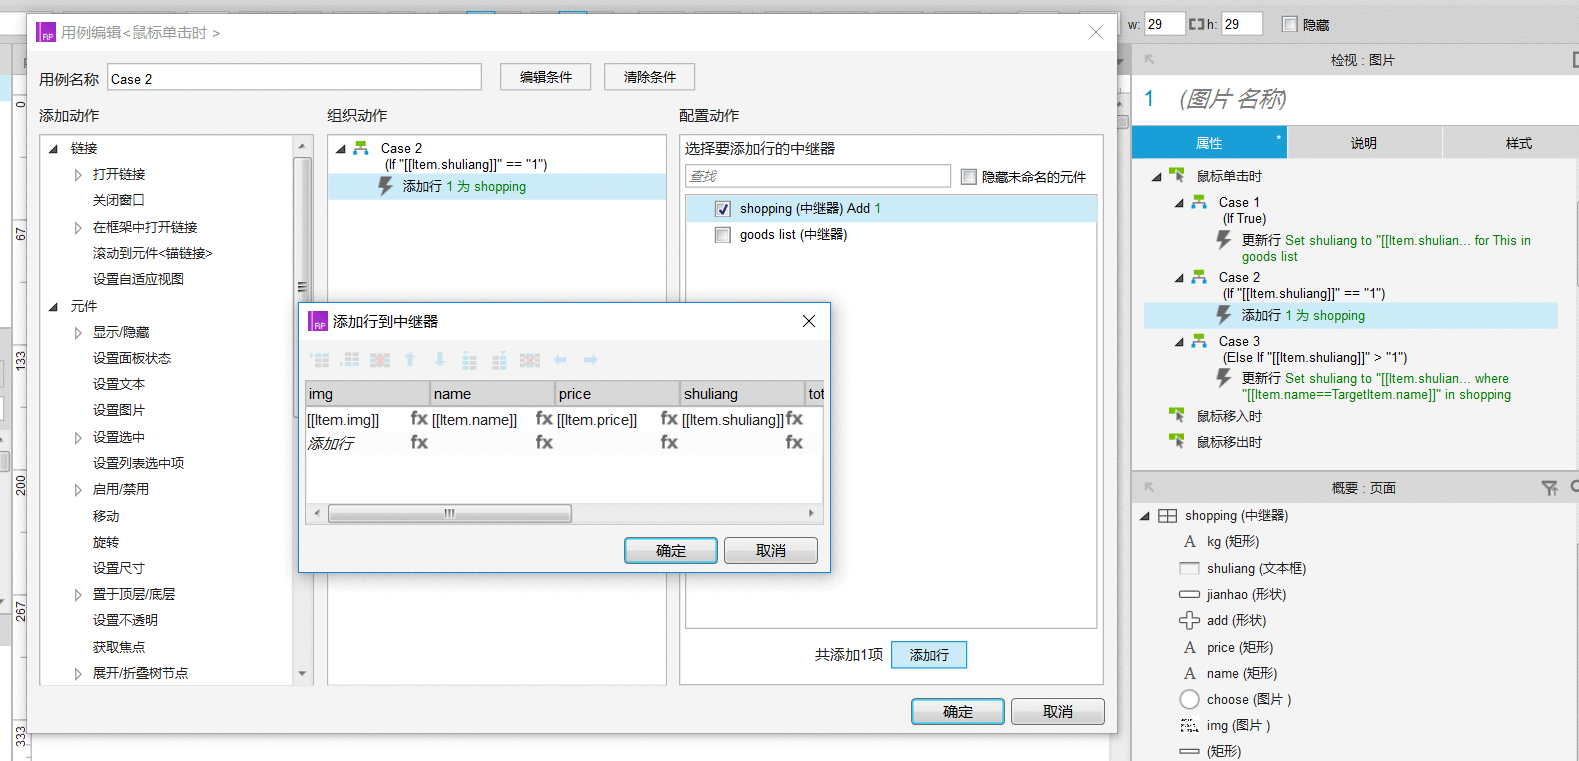
Task: Click the 查找 search field
Action: click(x=818, y=176)
